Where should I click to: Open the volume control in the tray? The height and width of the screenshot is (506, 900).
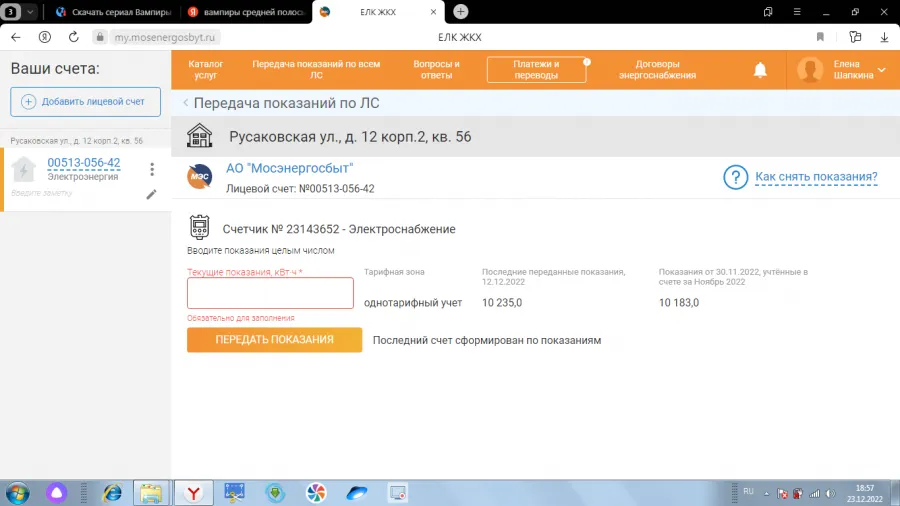tap(831, 493)
